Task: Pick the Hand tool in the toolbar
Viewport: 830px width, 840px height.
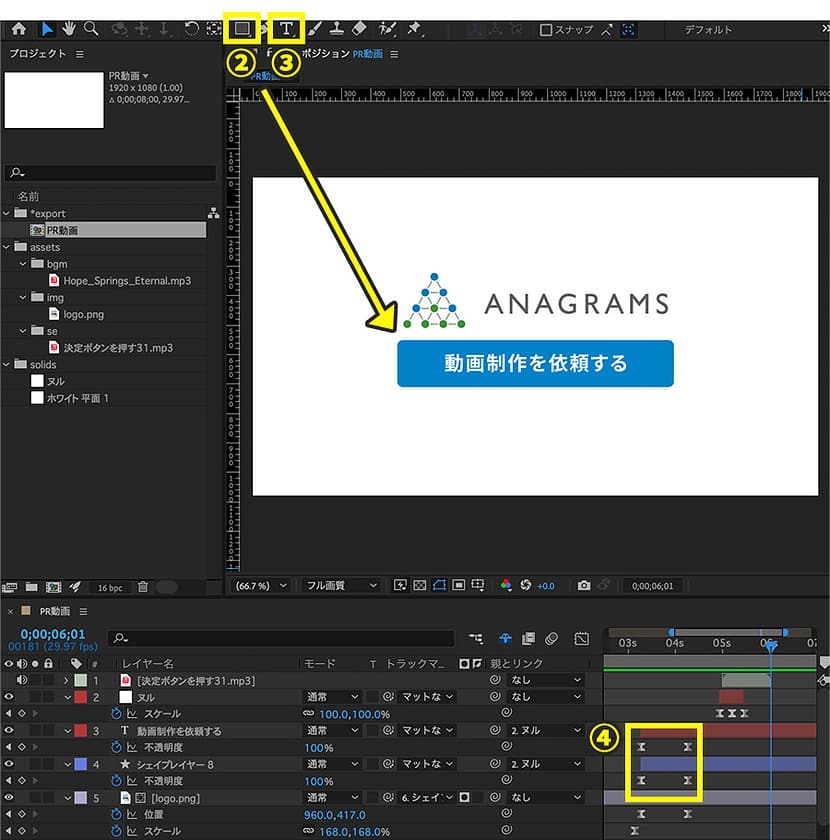Action: [69, 29]
